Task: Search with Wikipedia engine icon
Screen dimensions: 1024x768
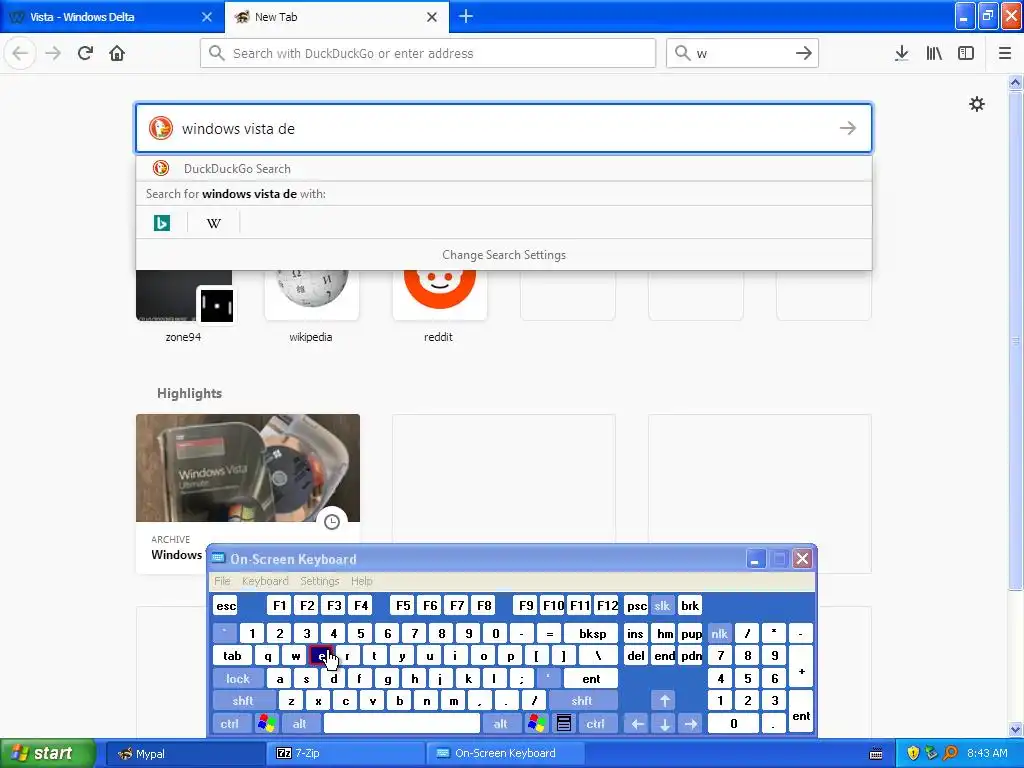Action: pos(214,223)
